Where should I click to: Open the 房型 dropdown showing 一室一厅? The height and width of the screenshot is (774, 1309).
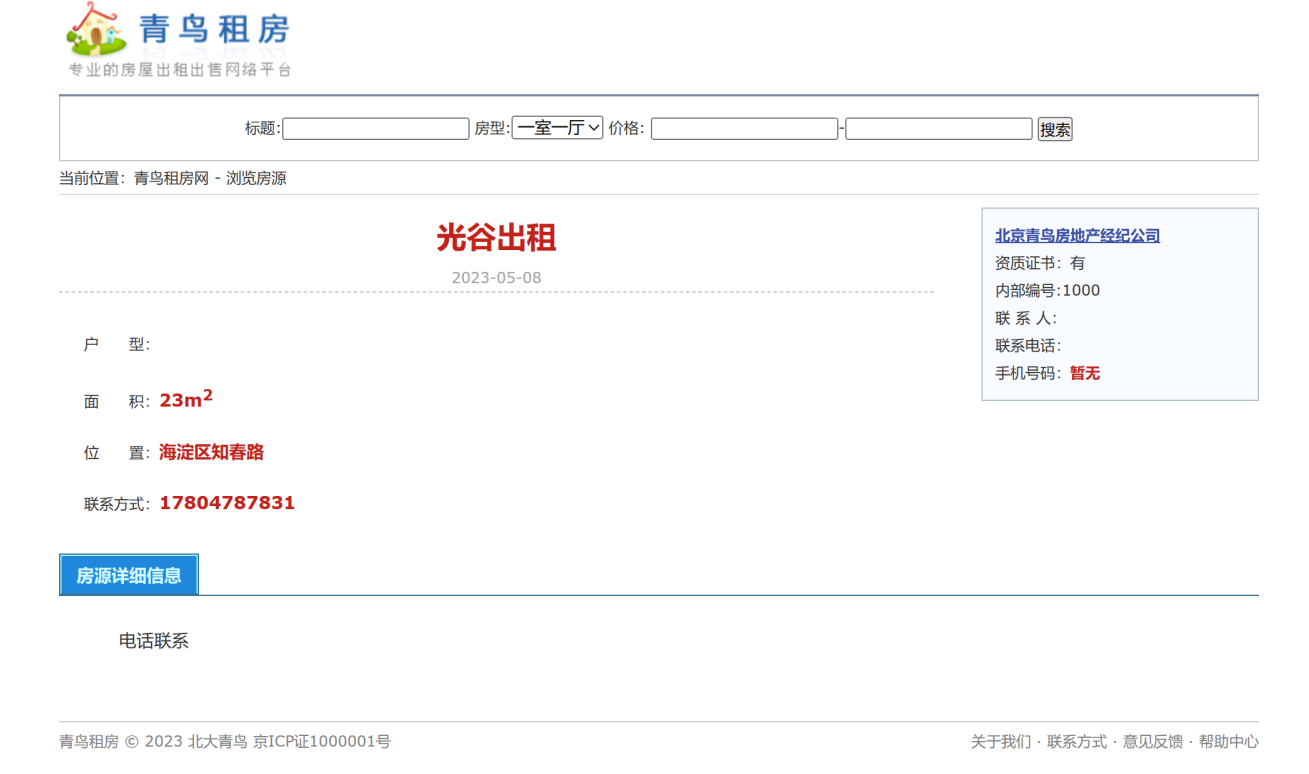coord(557,128)
